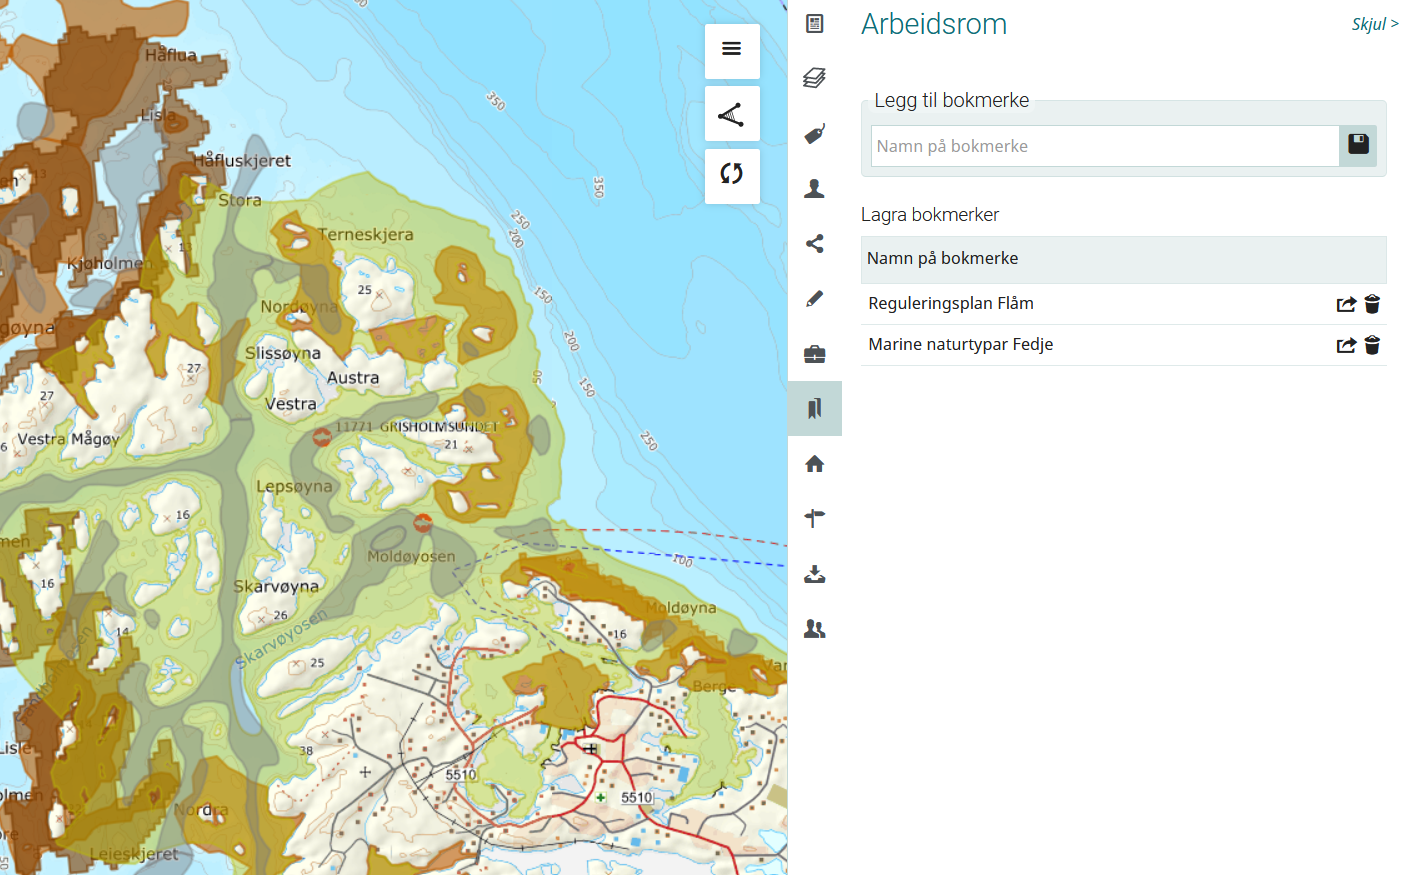Open the signpost icon in the sidebar

[x=814, y=518]
